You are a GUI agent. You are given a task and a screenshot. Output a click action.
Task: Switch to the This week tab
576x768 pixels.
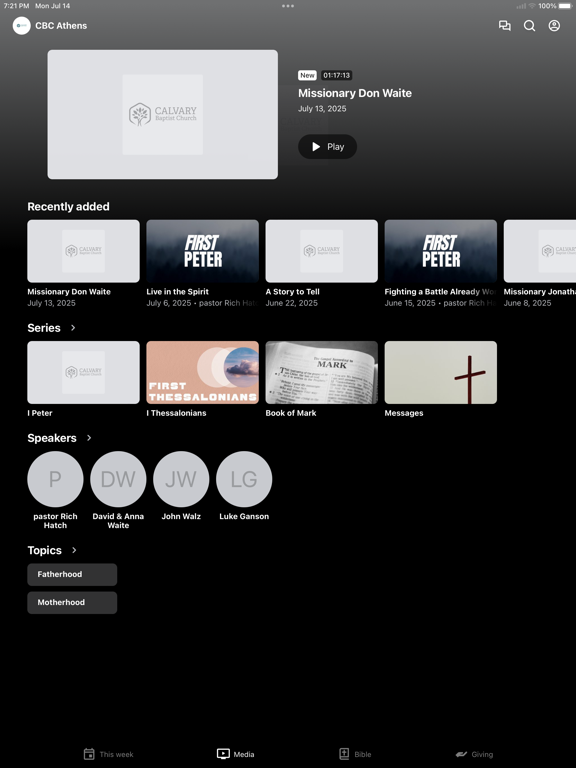pos(108,754)
